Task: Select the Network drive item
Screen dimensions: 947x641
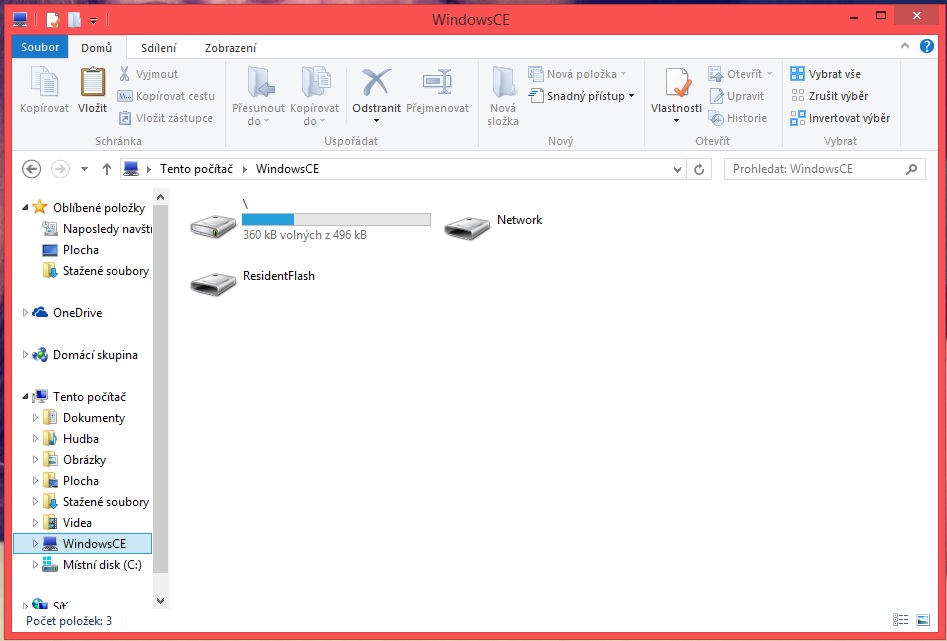Action: (x=493, y=226)
